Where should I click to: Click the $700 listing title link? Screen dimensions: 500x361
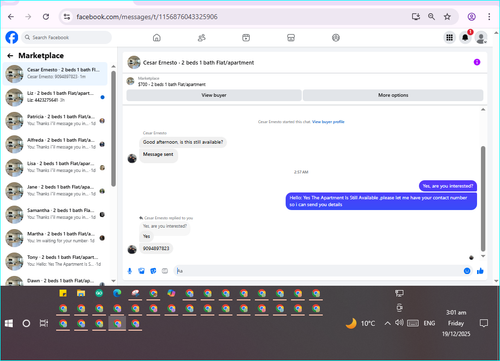tap(172, 84)
